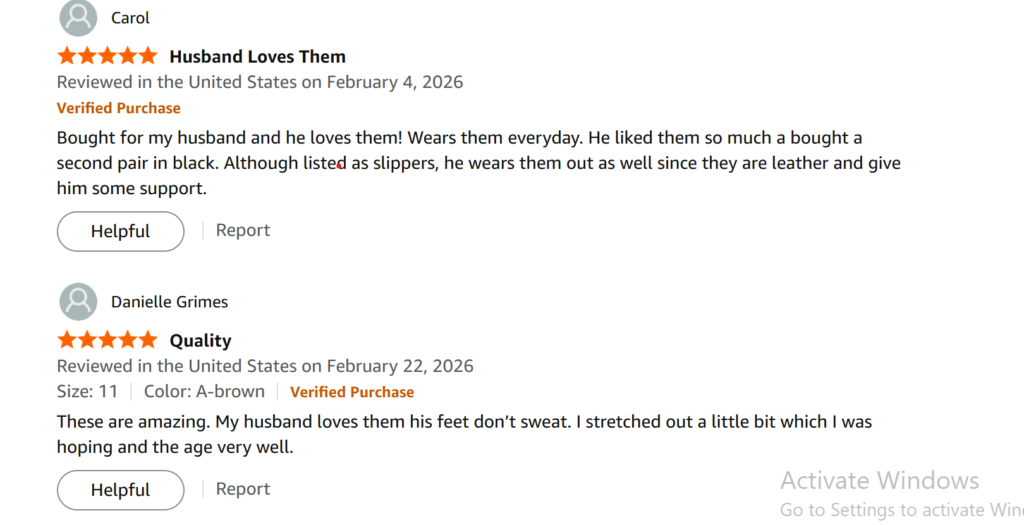Mark Carol's review as Helpful

pyautogui.click(x=120, y=231)
